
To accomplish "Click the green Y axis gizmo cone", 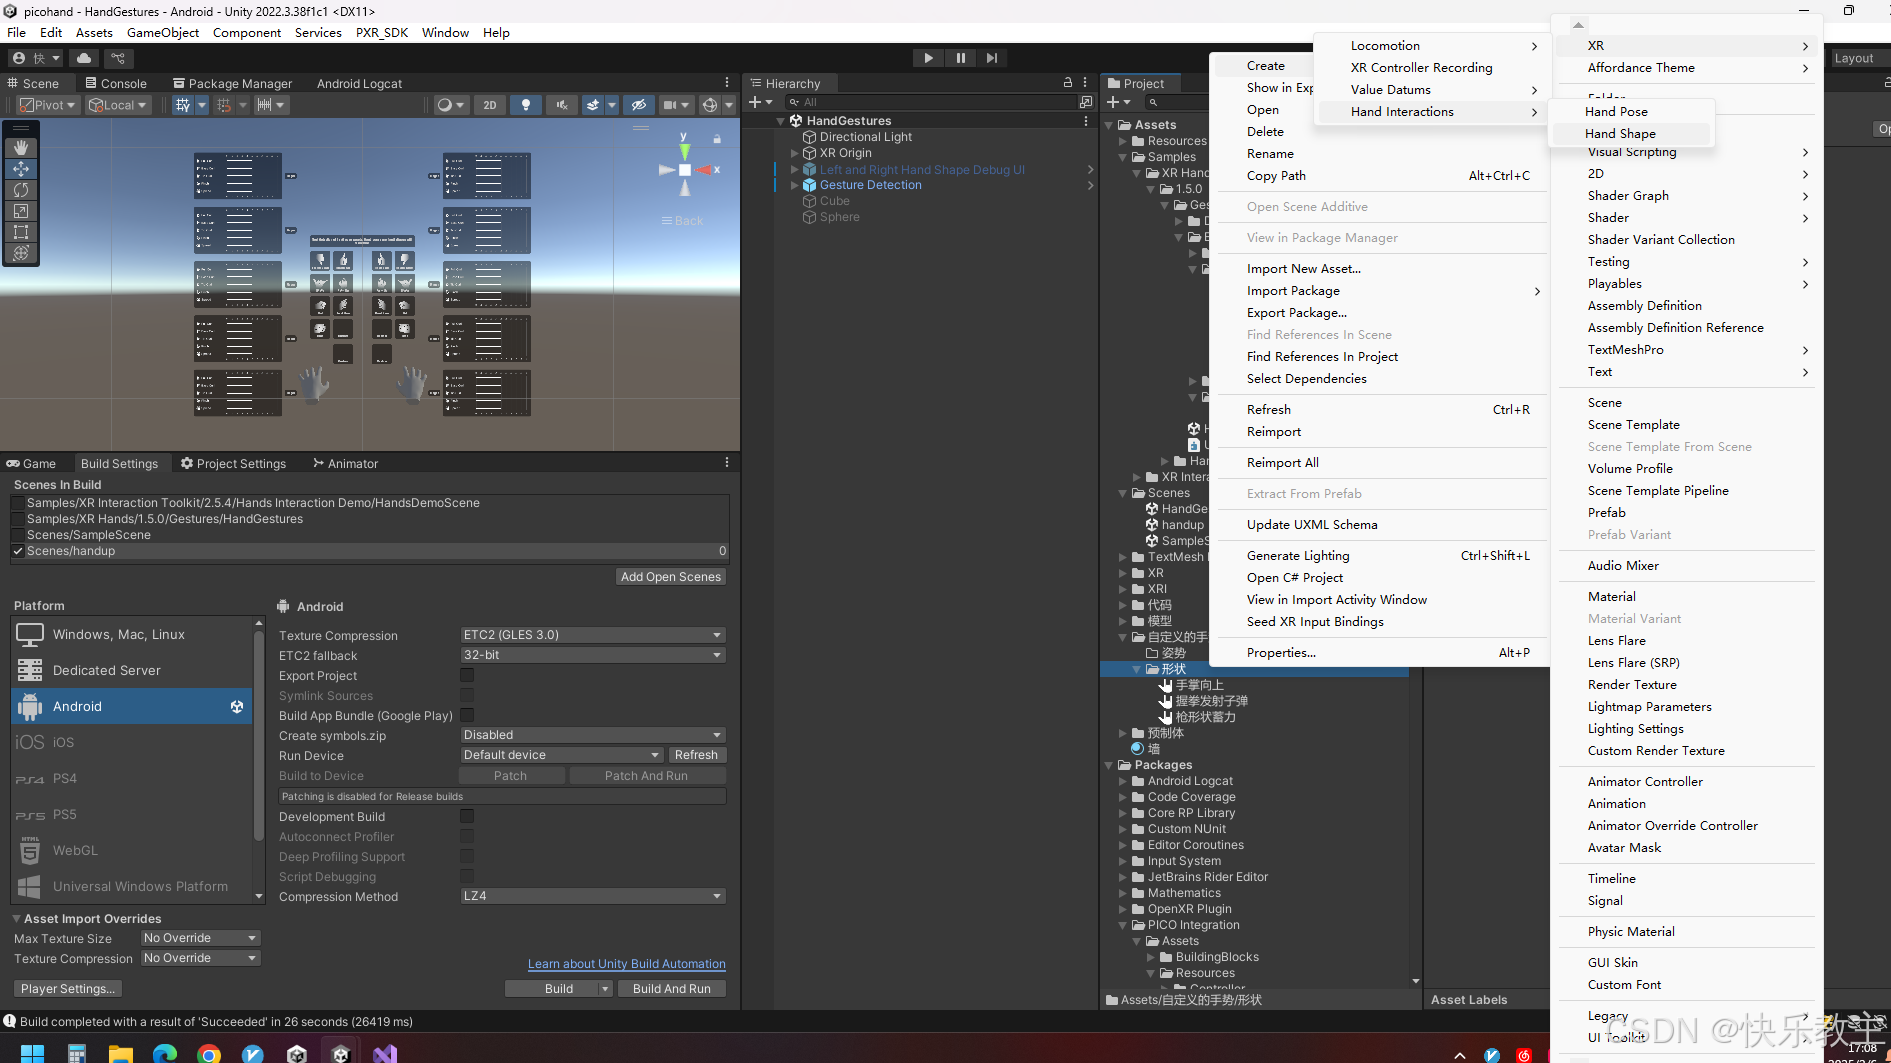I will 685,150.
